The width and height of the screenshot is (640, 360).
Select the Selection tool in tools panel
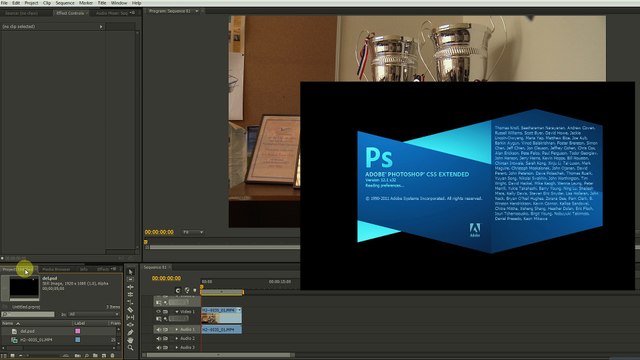(131, 272)
